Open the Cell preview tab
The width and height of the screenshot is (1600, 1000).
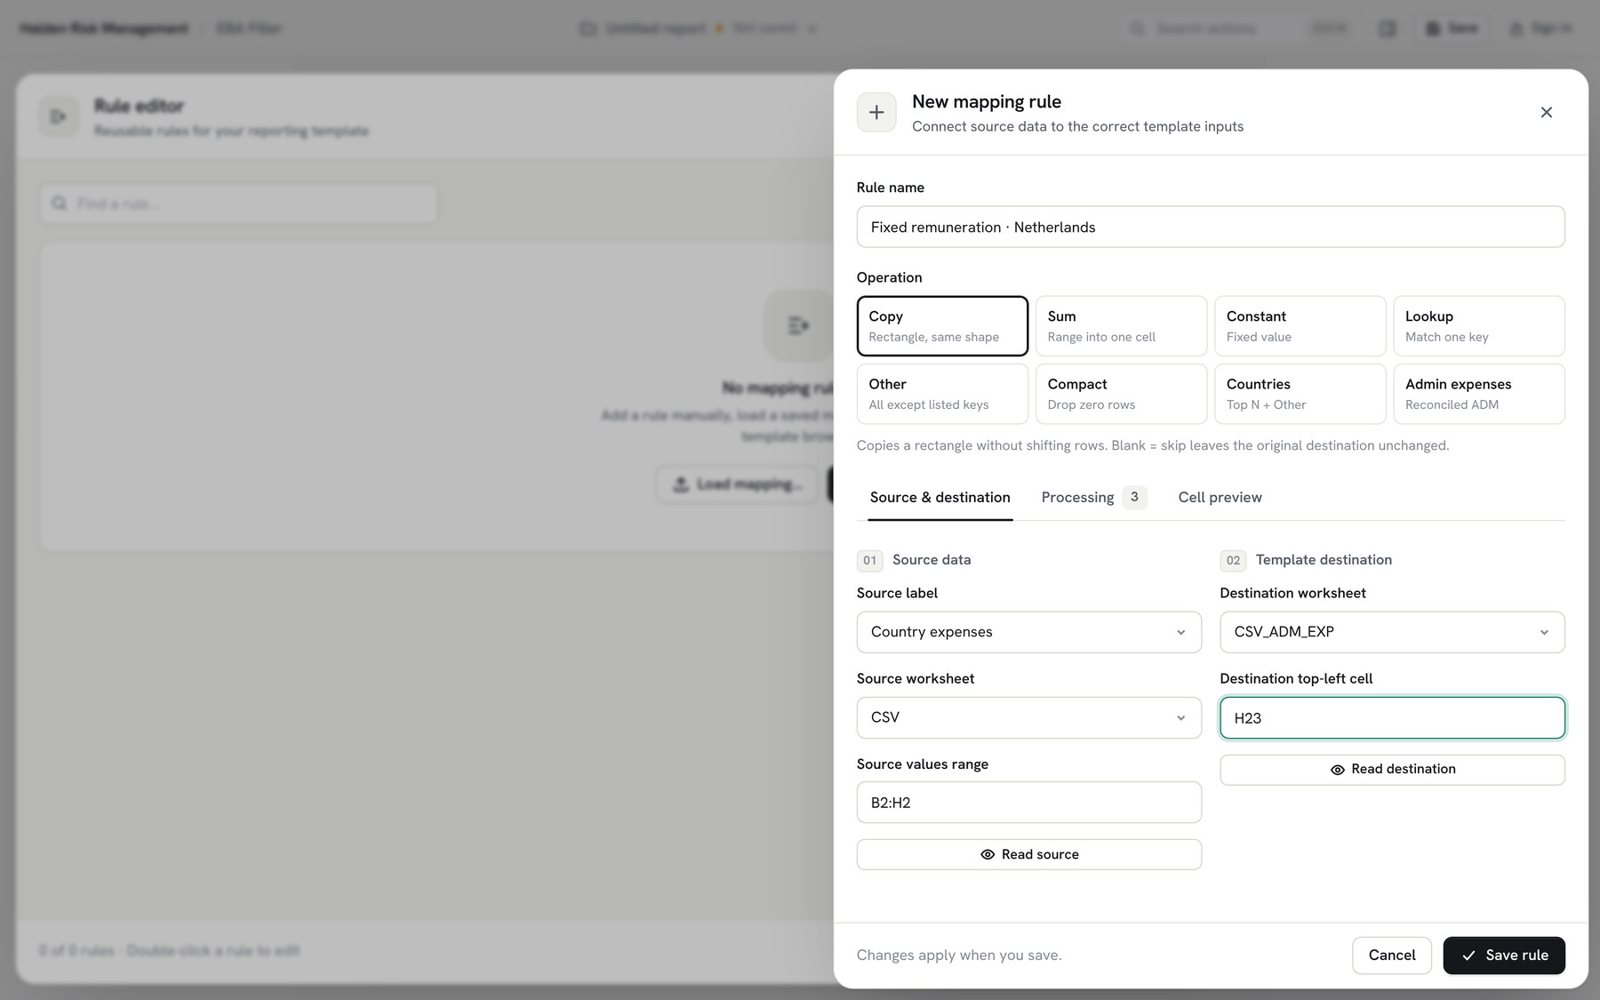pyautogui.click(x=1220, y=497)
